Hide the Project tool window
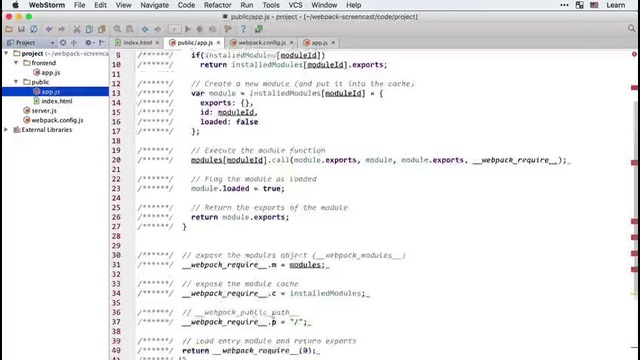The height and width of the screenshot is (360, 640). pos(102,42)
